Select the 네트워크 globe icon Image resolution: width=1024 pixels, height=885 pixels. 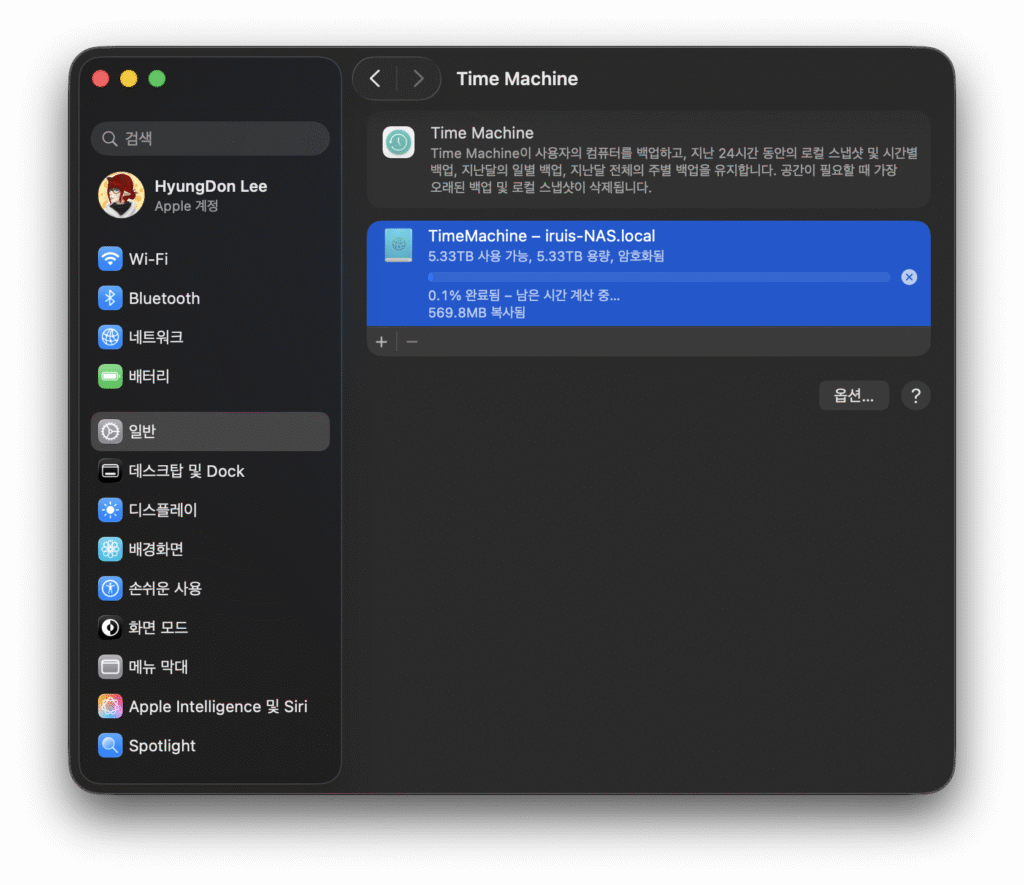tap(110, 337)
